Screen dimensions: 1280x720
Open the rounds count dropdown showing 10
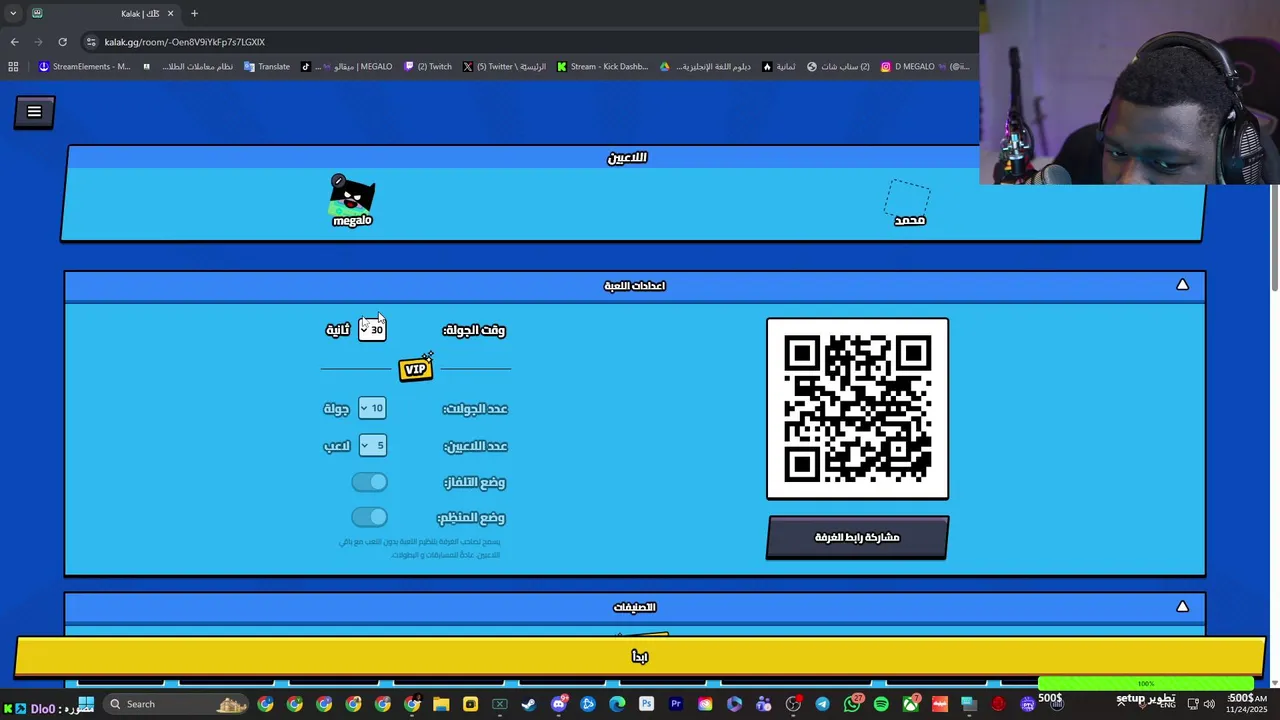(372, 408)
